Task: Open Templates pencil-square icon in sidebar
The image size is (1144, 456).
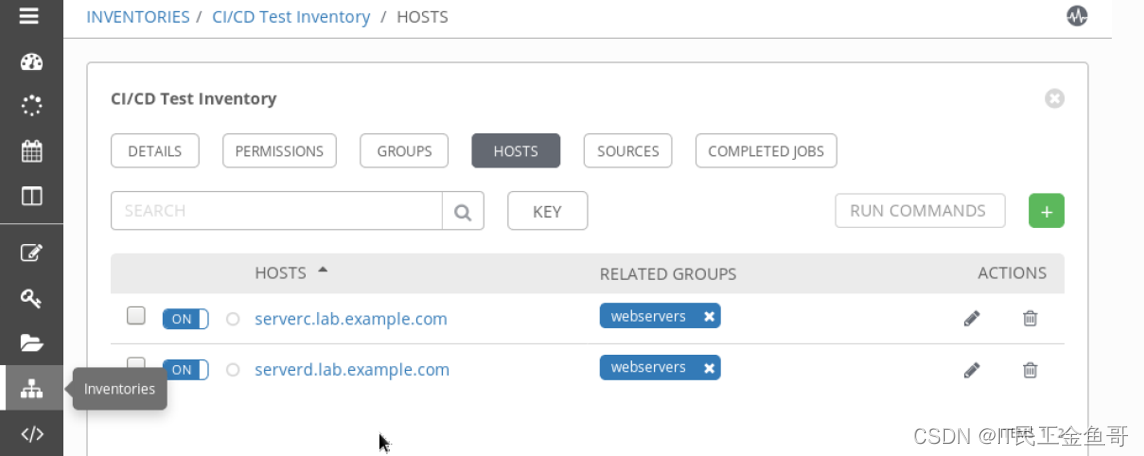Action: [x=31, y=253]
